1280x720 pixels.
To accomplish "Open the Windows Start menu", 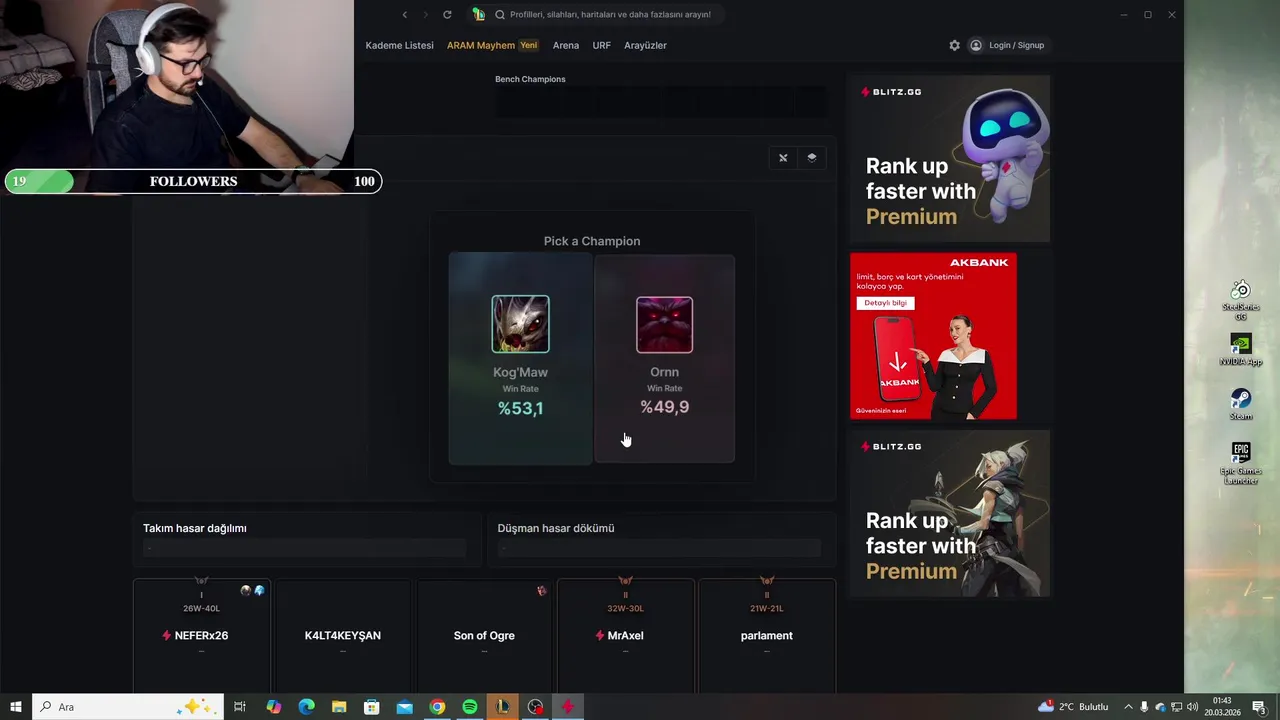I will (x=16, y=707).
